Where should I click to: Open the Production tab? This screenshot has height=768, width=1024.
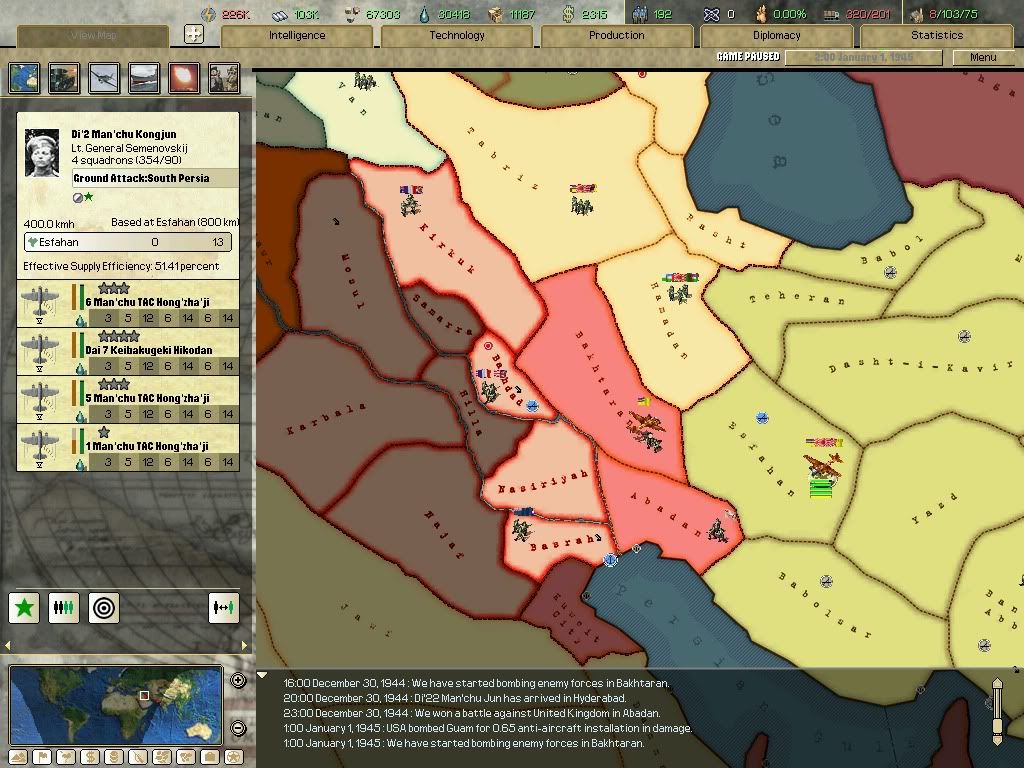point(616,35)
